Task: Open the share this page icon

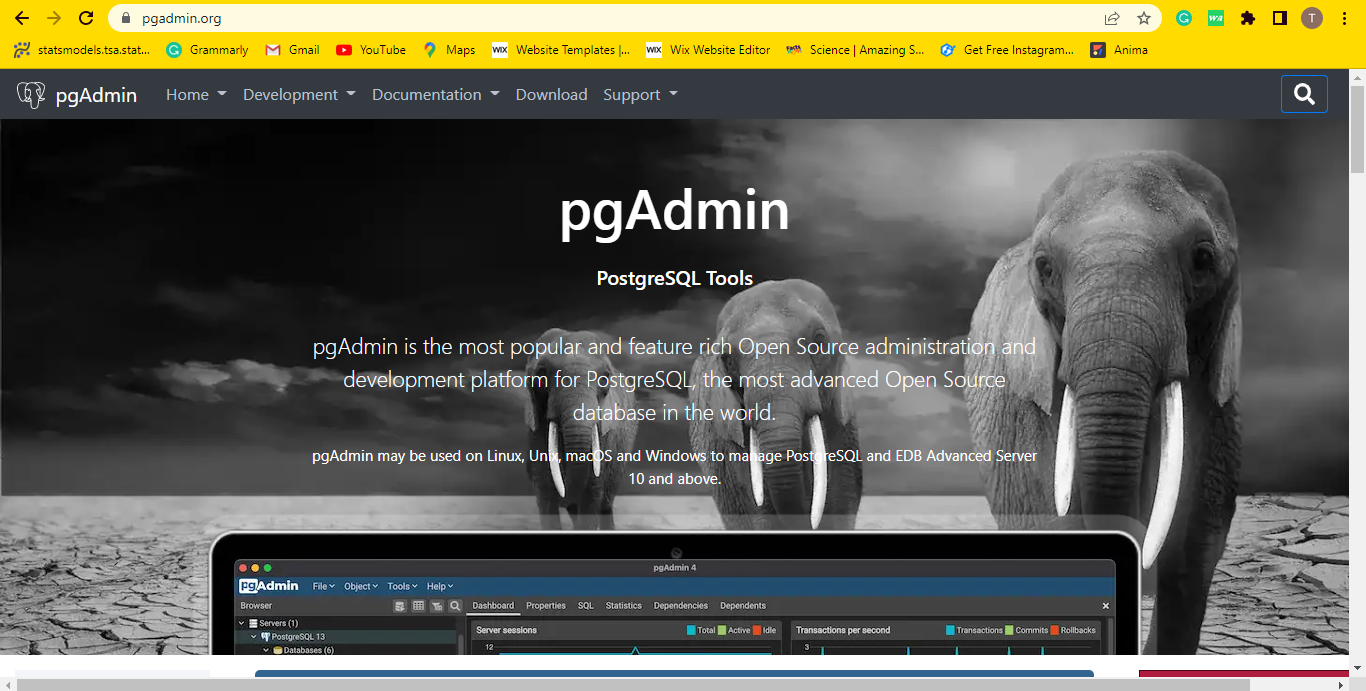Action: pyautogui.click(x=1112, y=18)
